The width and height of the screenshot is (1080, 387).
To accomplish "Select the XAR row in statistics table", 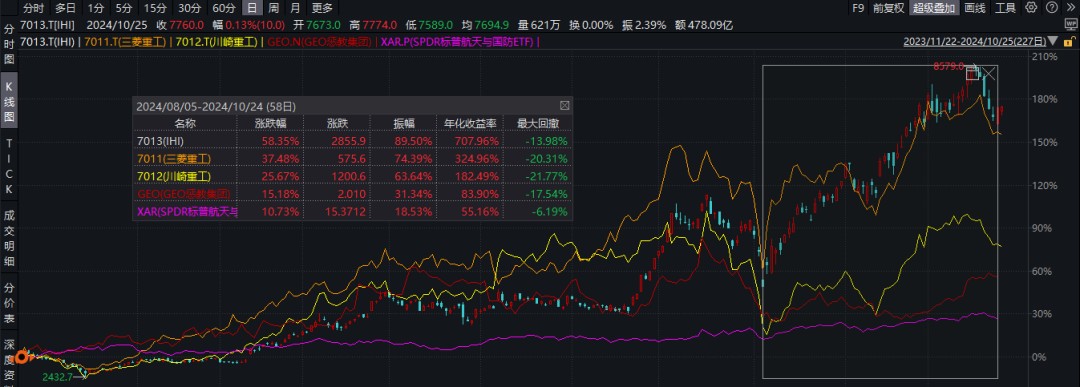I will coord(352,212).
